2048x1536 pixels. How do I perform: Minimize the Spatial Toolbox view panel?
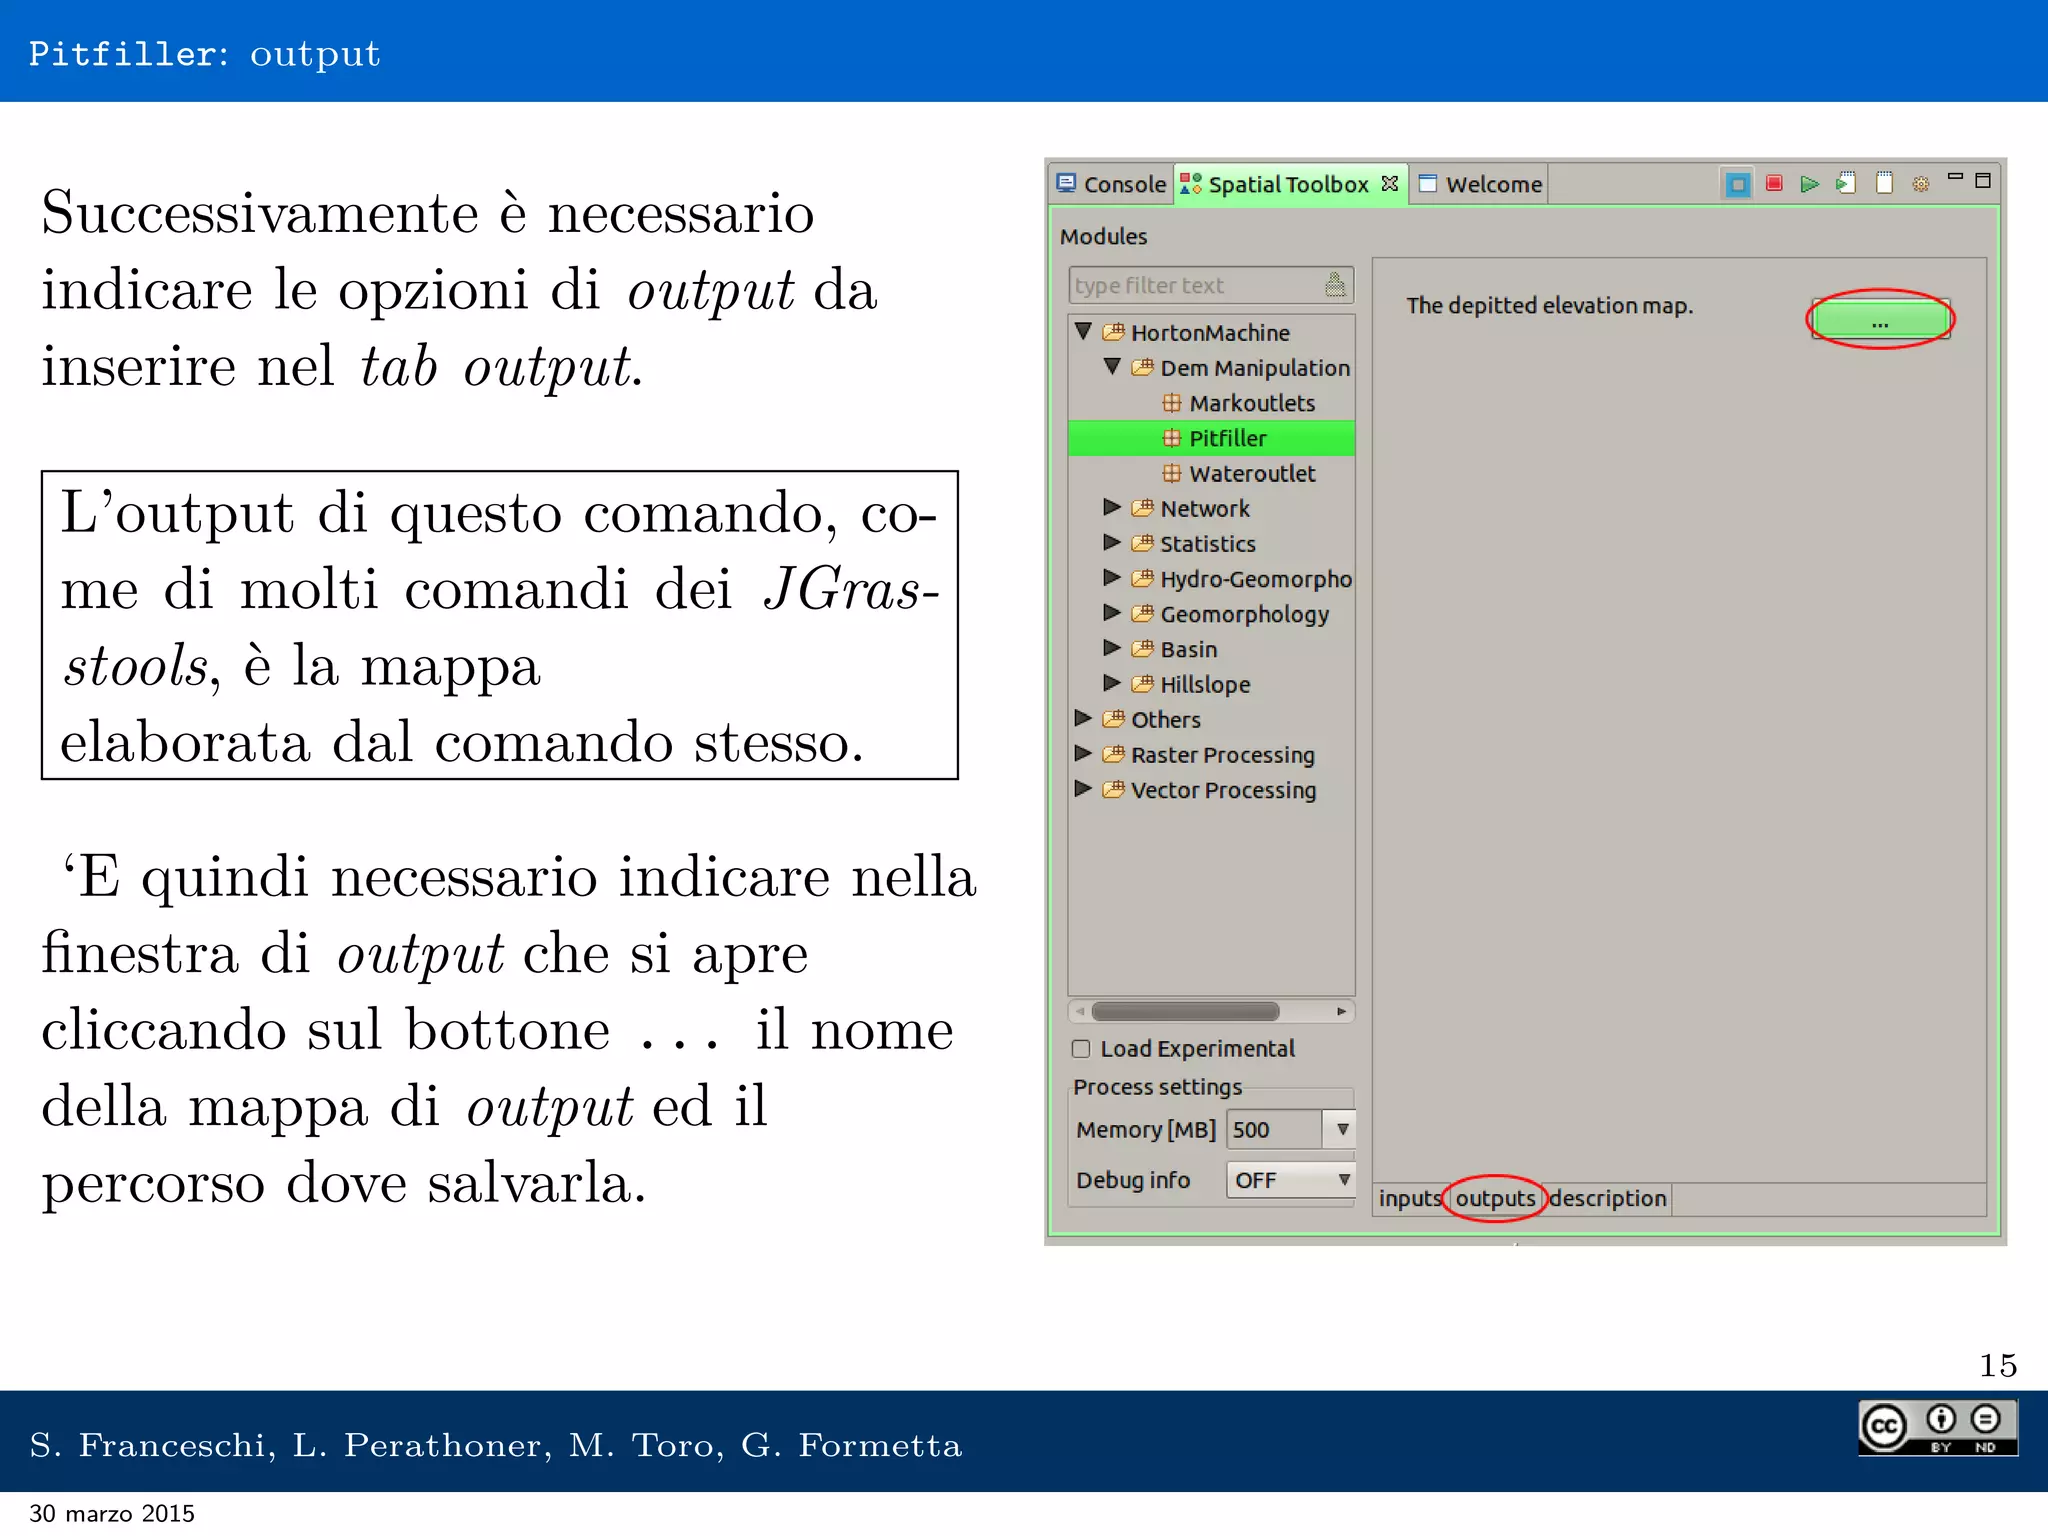(1955, 177)
